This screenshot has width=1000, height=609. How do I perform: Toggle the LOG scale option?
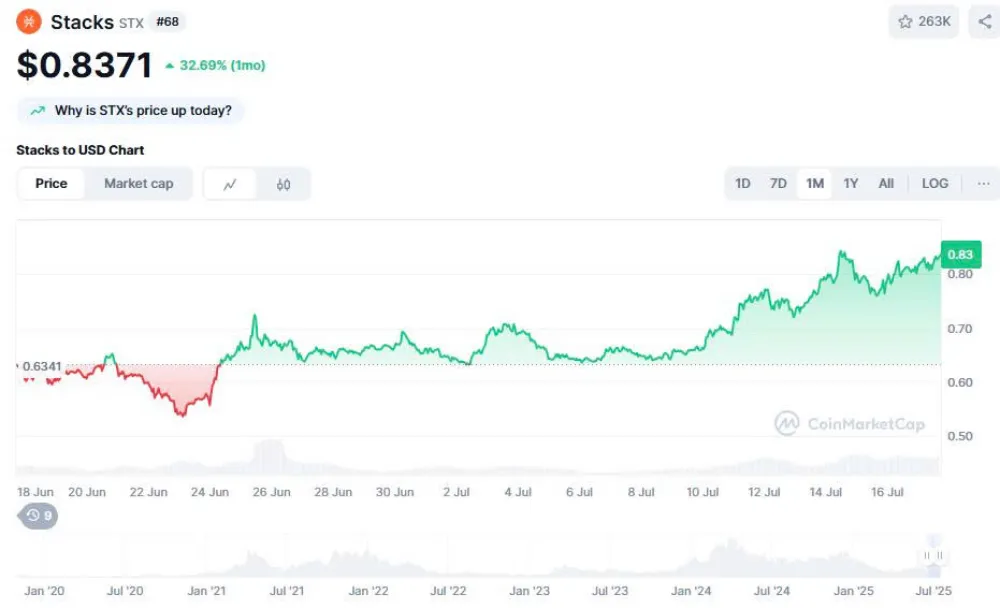coord(935,183)
